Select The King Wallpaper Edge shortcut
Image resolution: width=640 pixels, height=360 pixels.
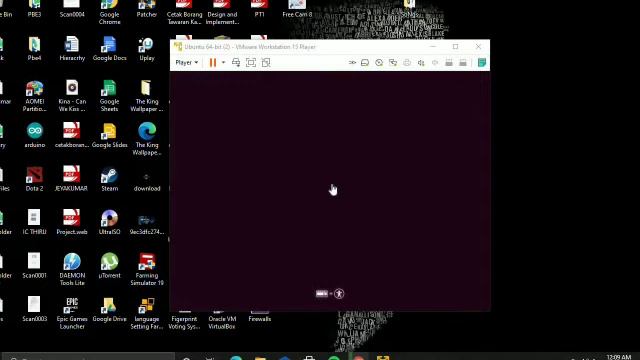click(147, 139)
